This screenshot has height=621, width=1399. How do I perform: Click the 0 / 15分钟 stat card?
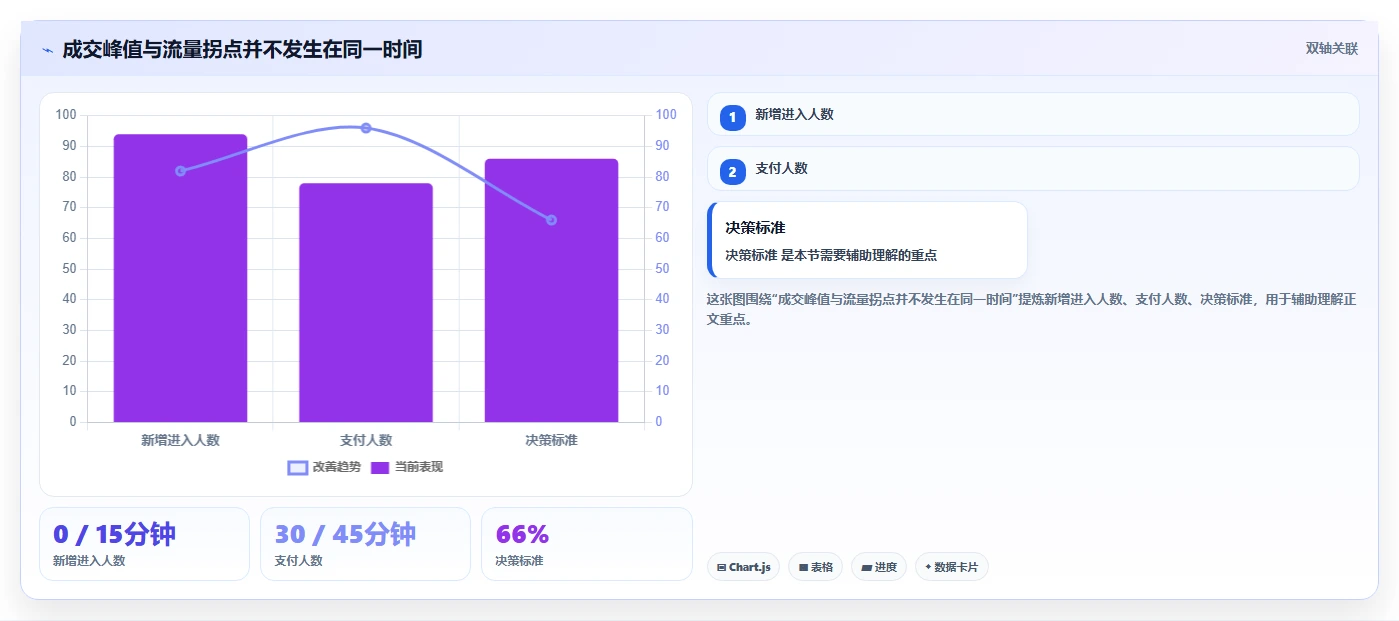pyautogui.click(x=144, y=544)
